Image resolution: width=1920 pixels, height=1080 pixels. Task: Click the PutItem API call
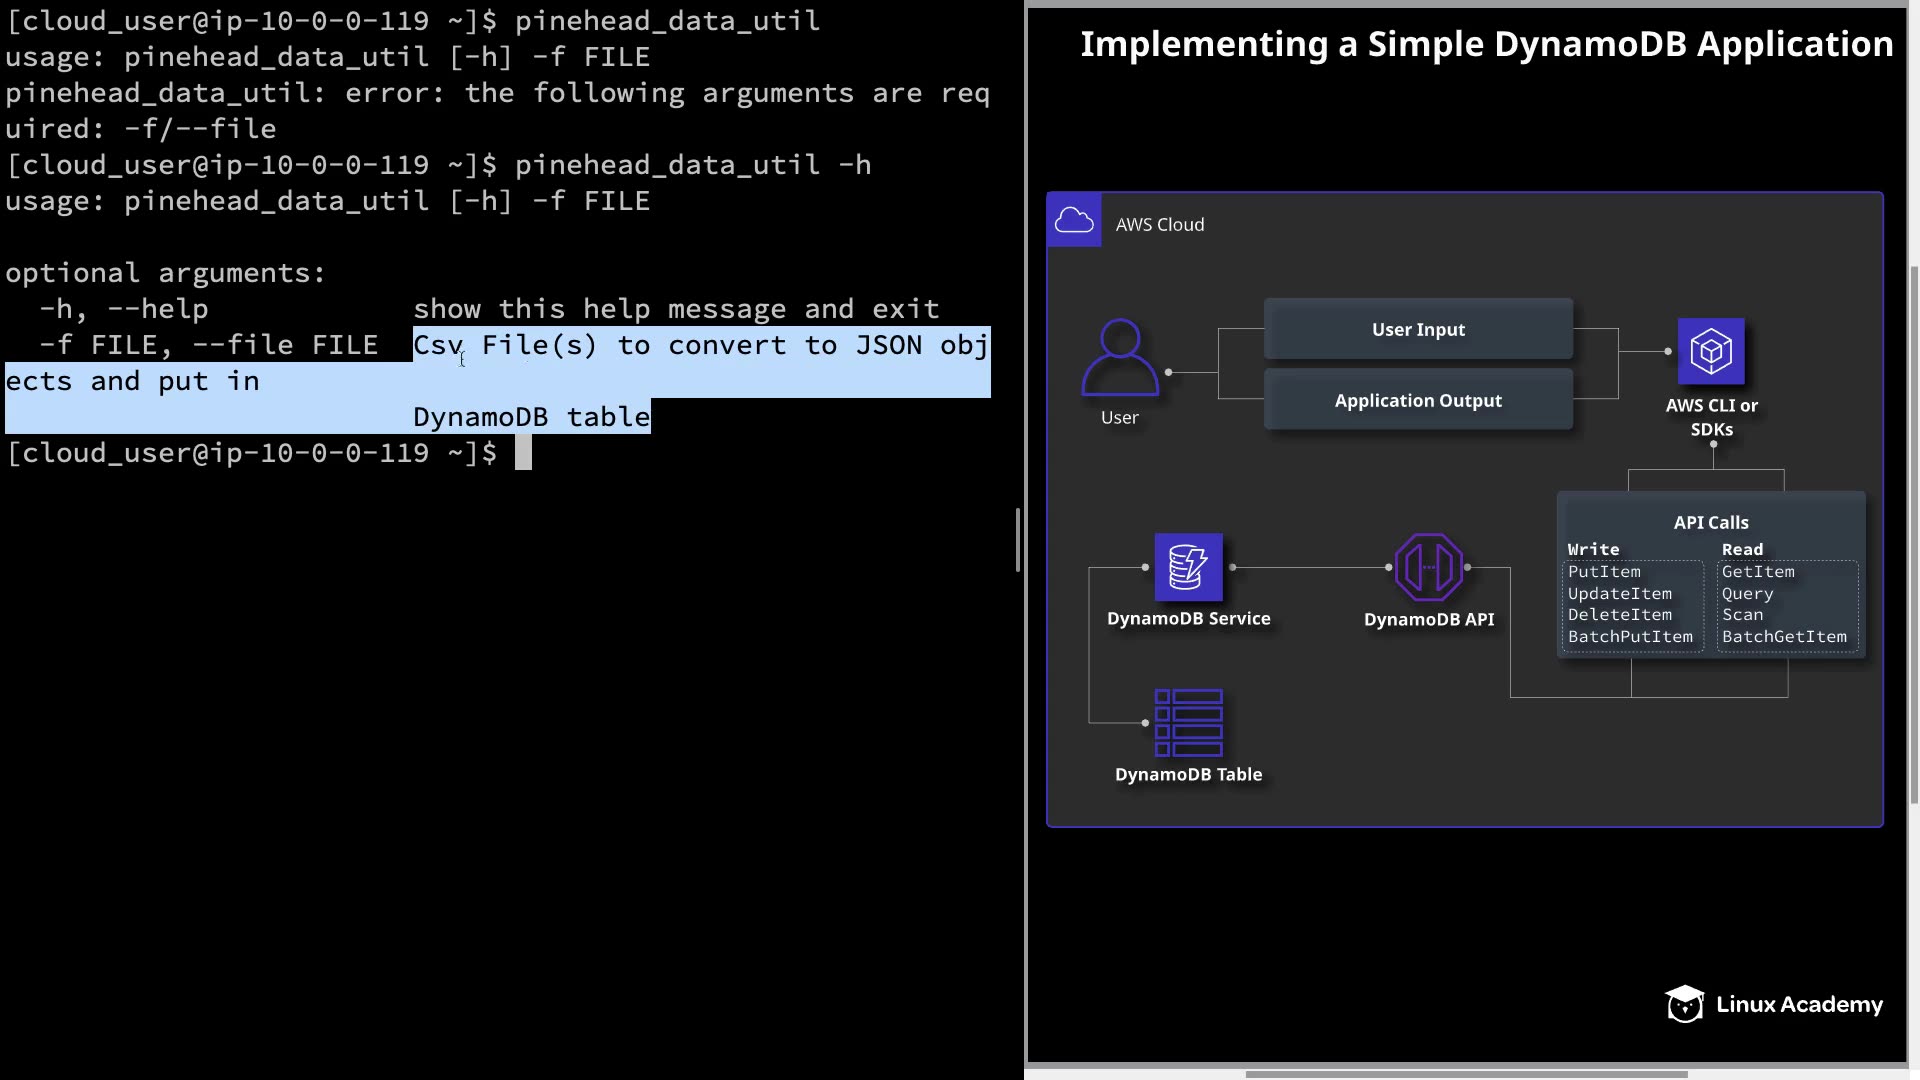1604,572
